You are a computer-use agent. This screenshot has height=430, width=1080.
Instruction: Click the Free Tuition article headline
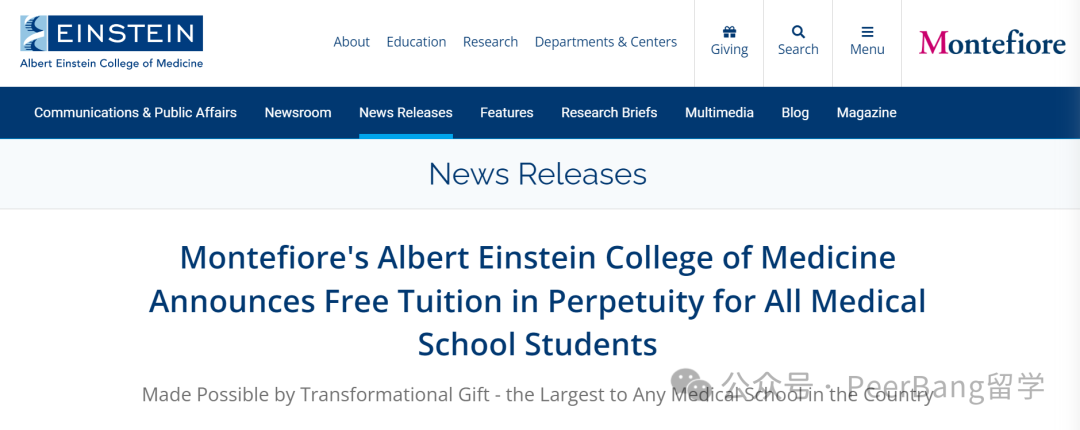click(538, 301)
